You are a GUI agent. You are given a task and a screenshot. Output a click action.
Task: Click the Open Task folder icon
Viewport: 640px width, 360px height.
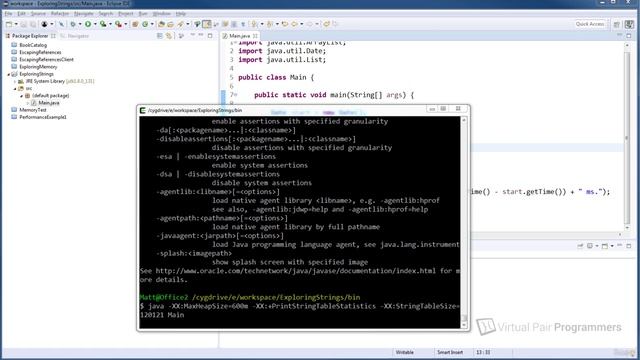[x=170, y=24]
